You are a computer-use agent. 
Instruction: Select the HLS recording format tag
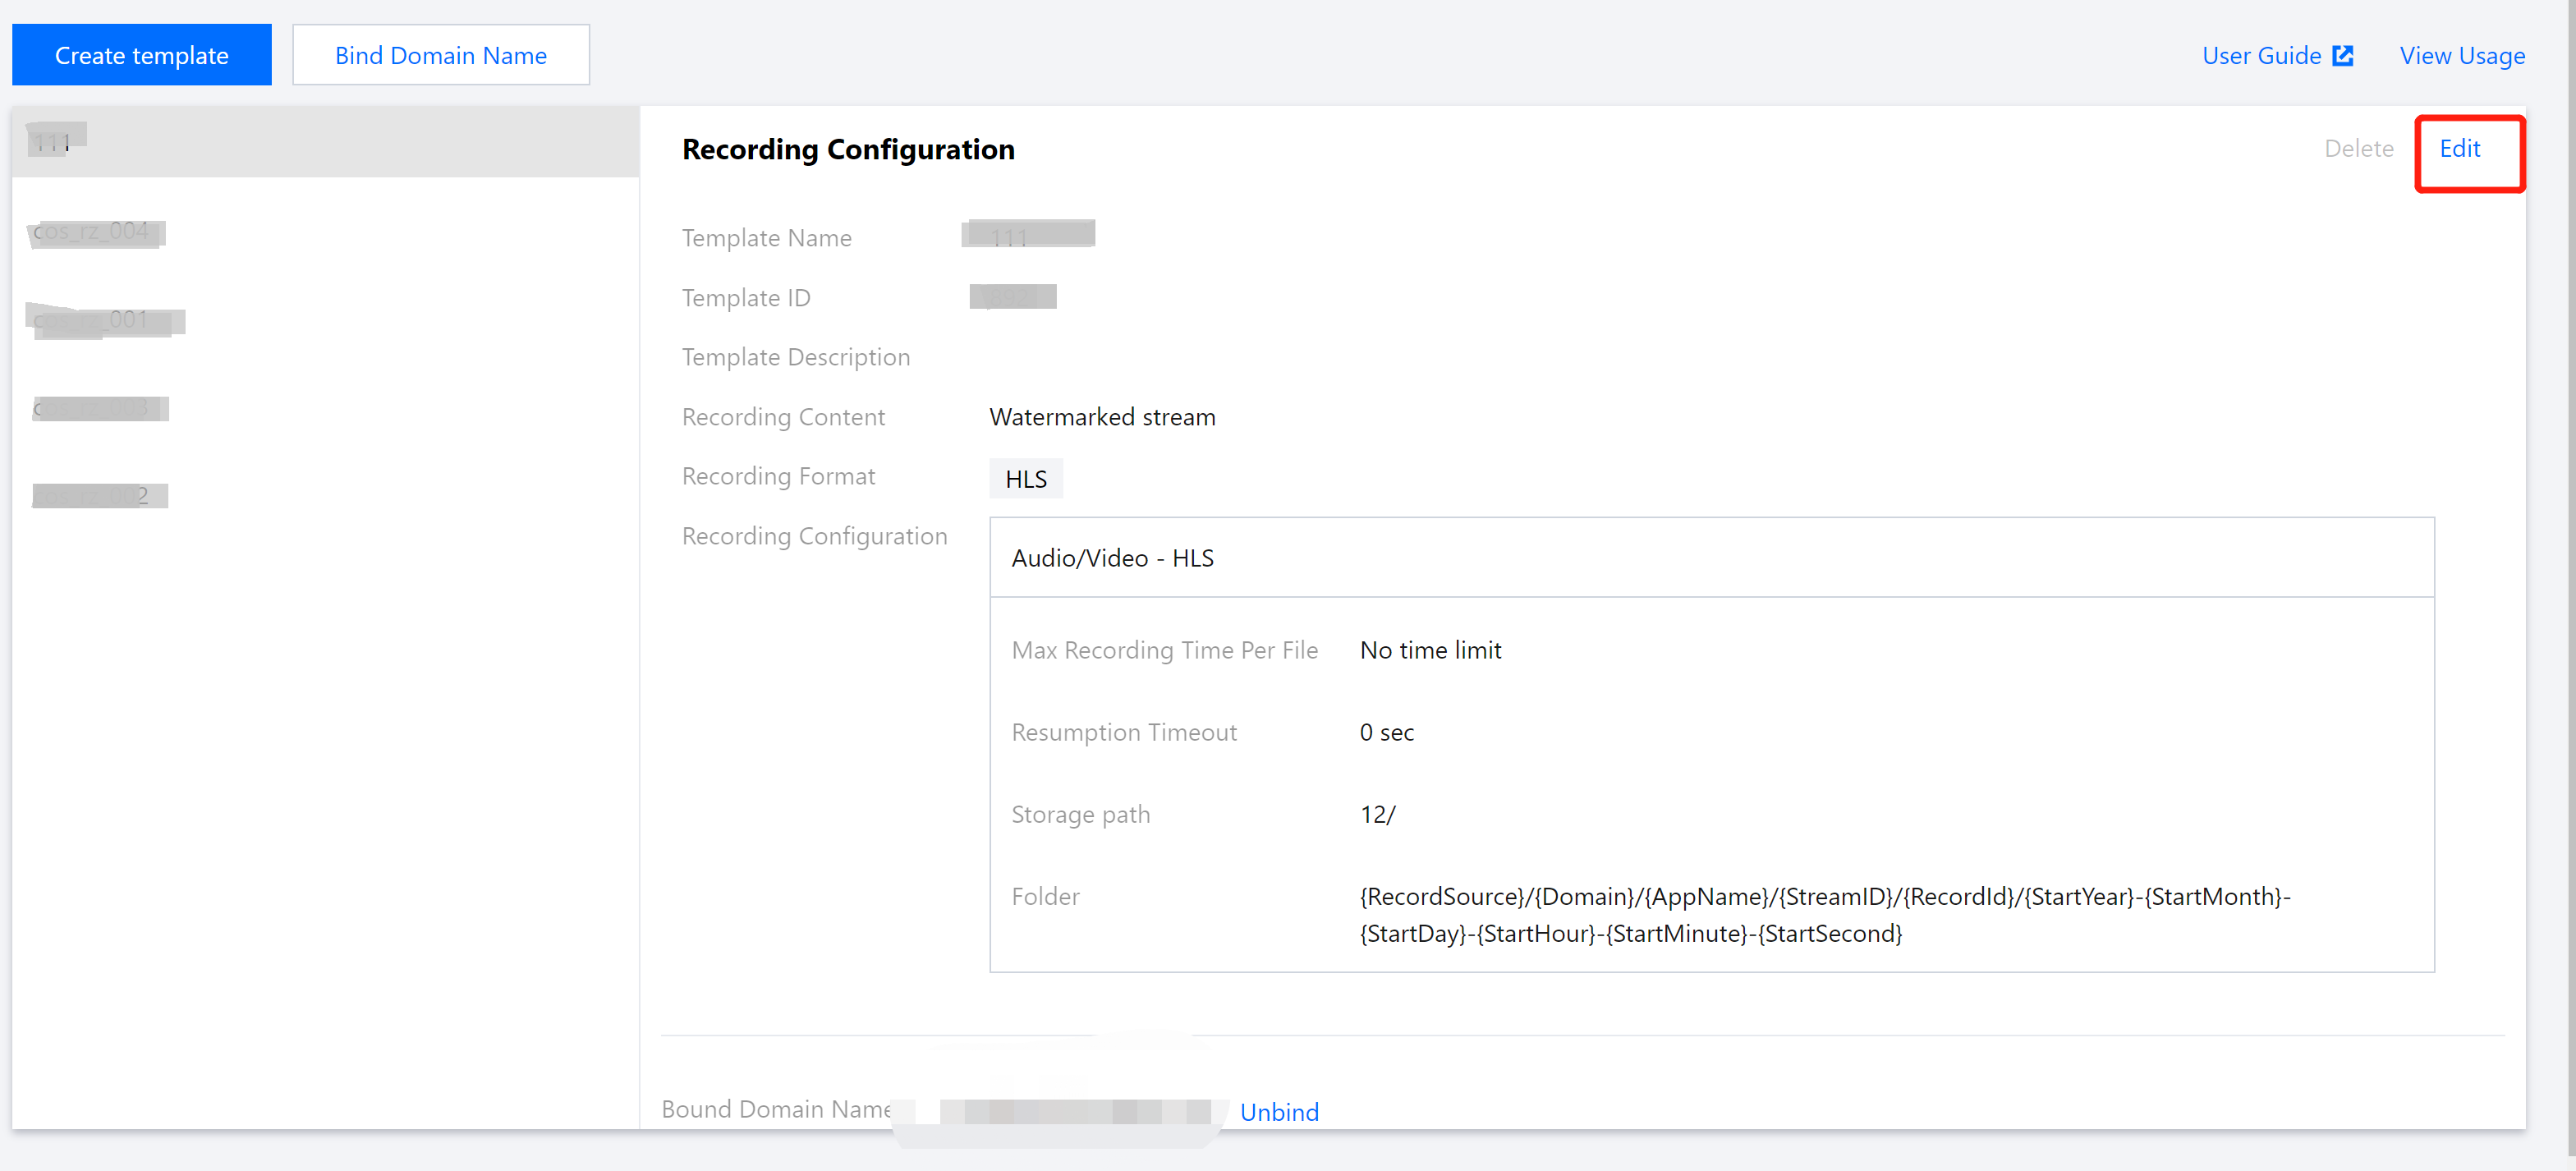tap(1025, 478)
